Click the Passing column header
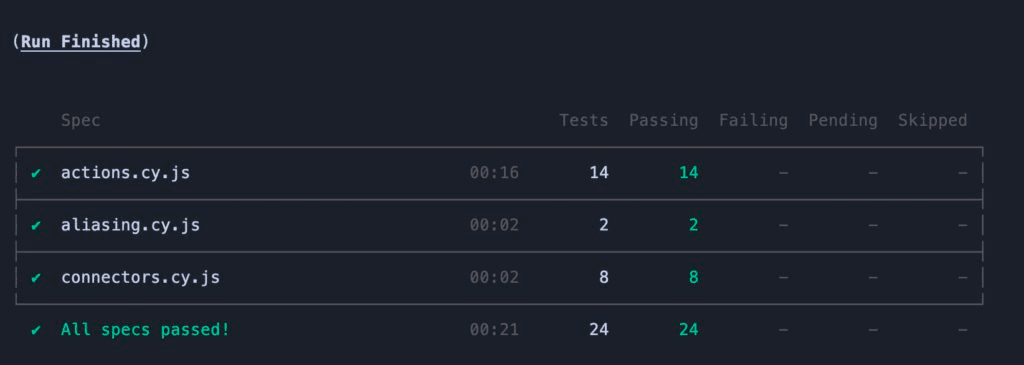Image resolution: width=1024 pixels, height=365 pixels. tap(664, 121)
